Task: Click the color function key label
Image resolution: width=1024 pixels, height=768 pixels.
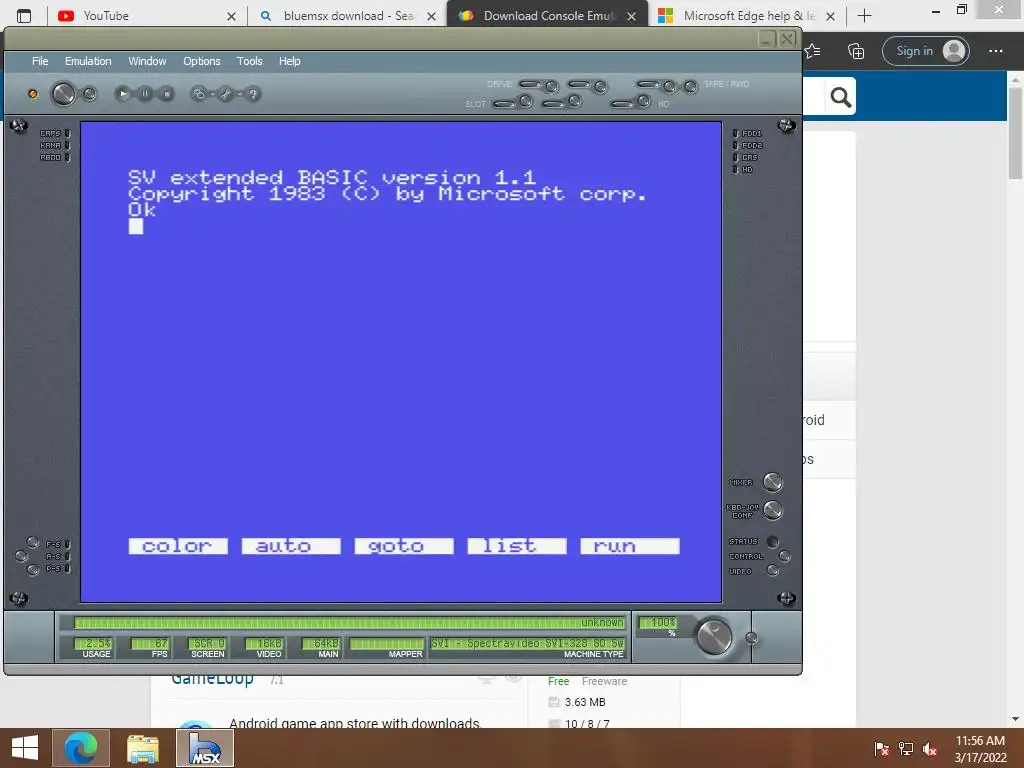Action: pos(178,546)
